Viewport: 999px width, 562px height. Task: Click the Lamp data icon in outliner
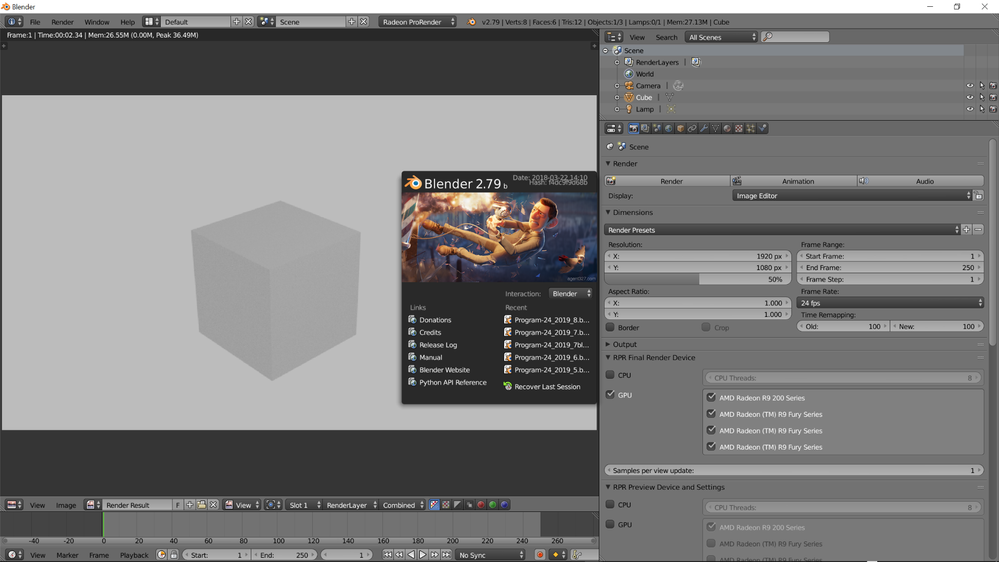click(671, 109)
